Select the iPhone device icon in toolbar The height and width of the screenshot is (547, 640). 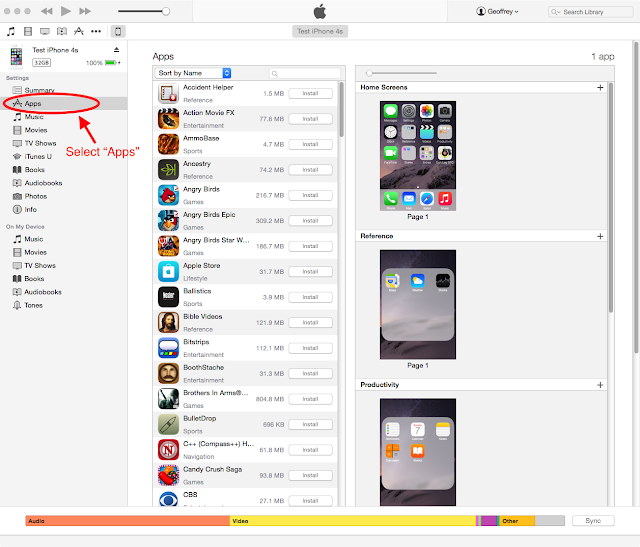(x=118, y=31)
